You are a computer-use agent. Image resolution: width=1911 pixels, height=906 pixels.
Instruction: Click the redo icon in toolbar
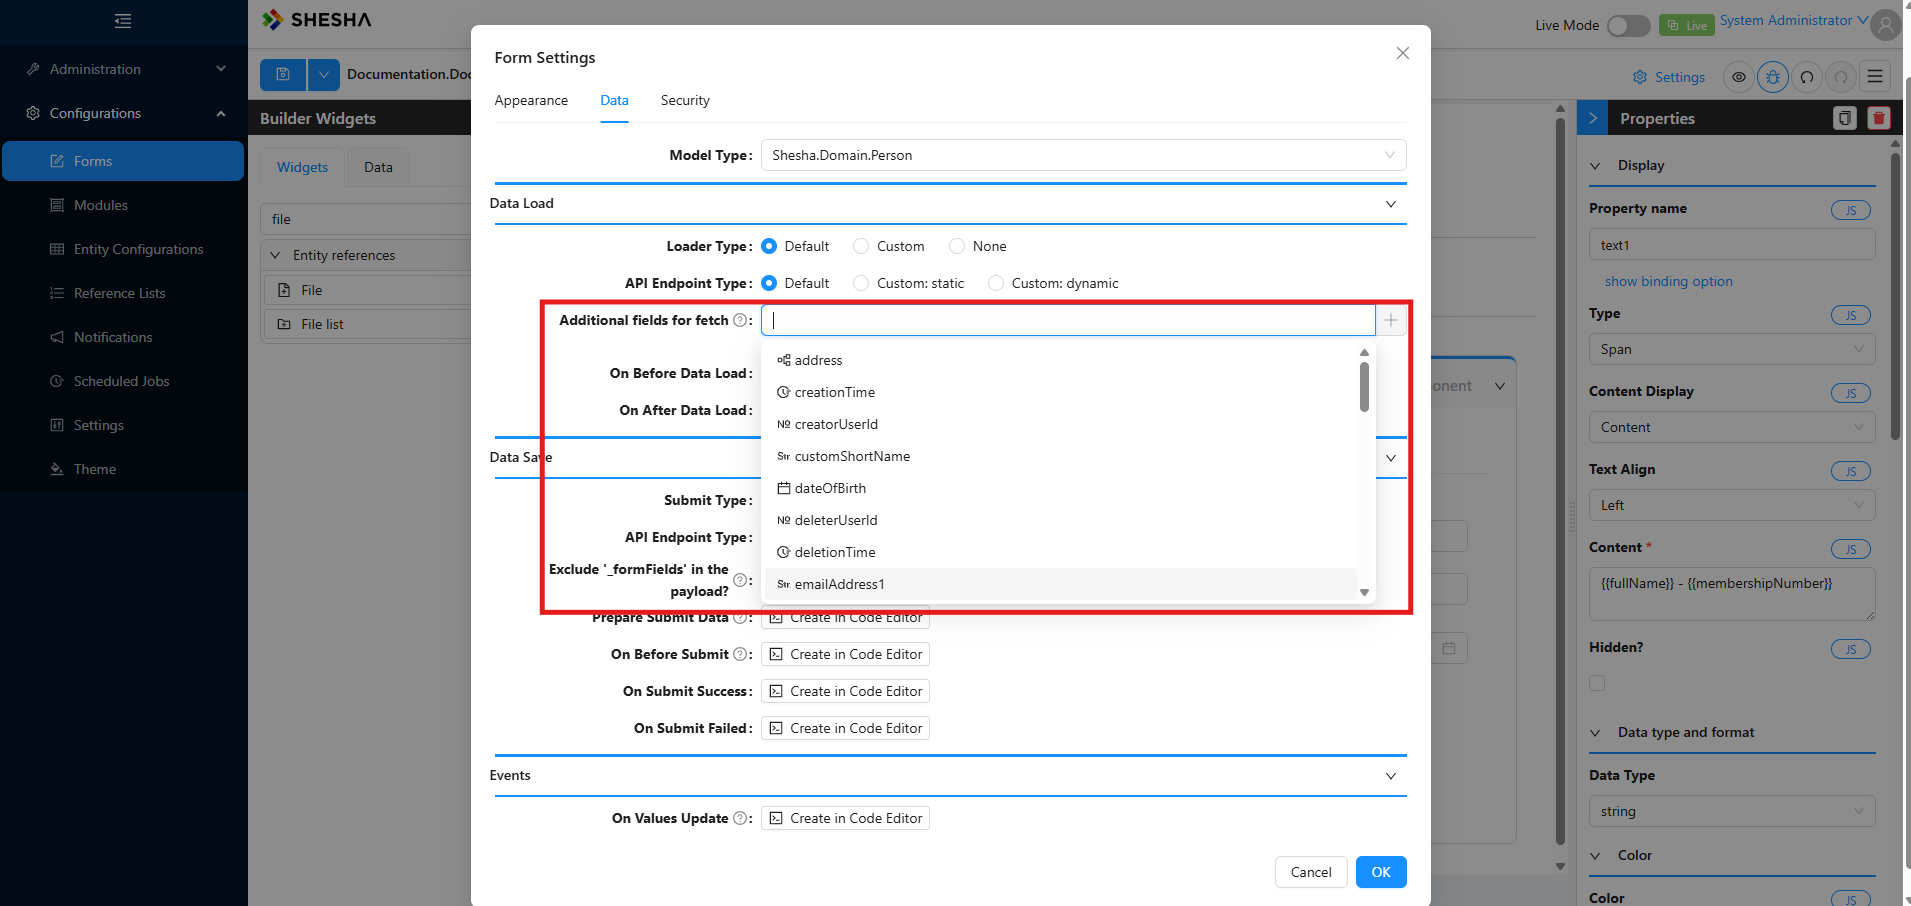pos(1841,77)
